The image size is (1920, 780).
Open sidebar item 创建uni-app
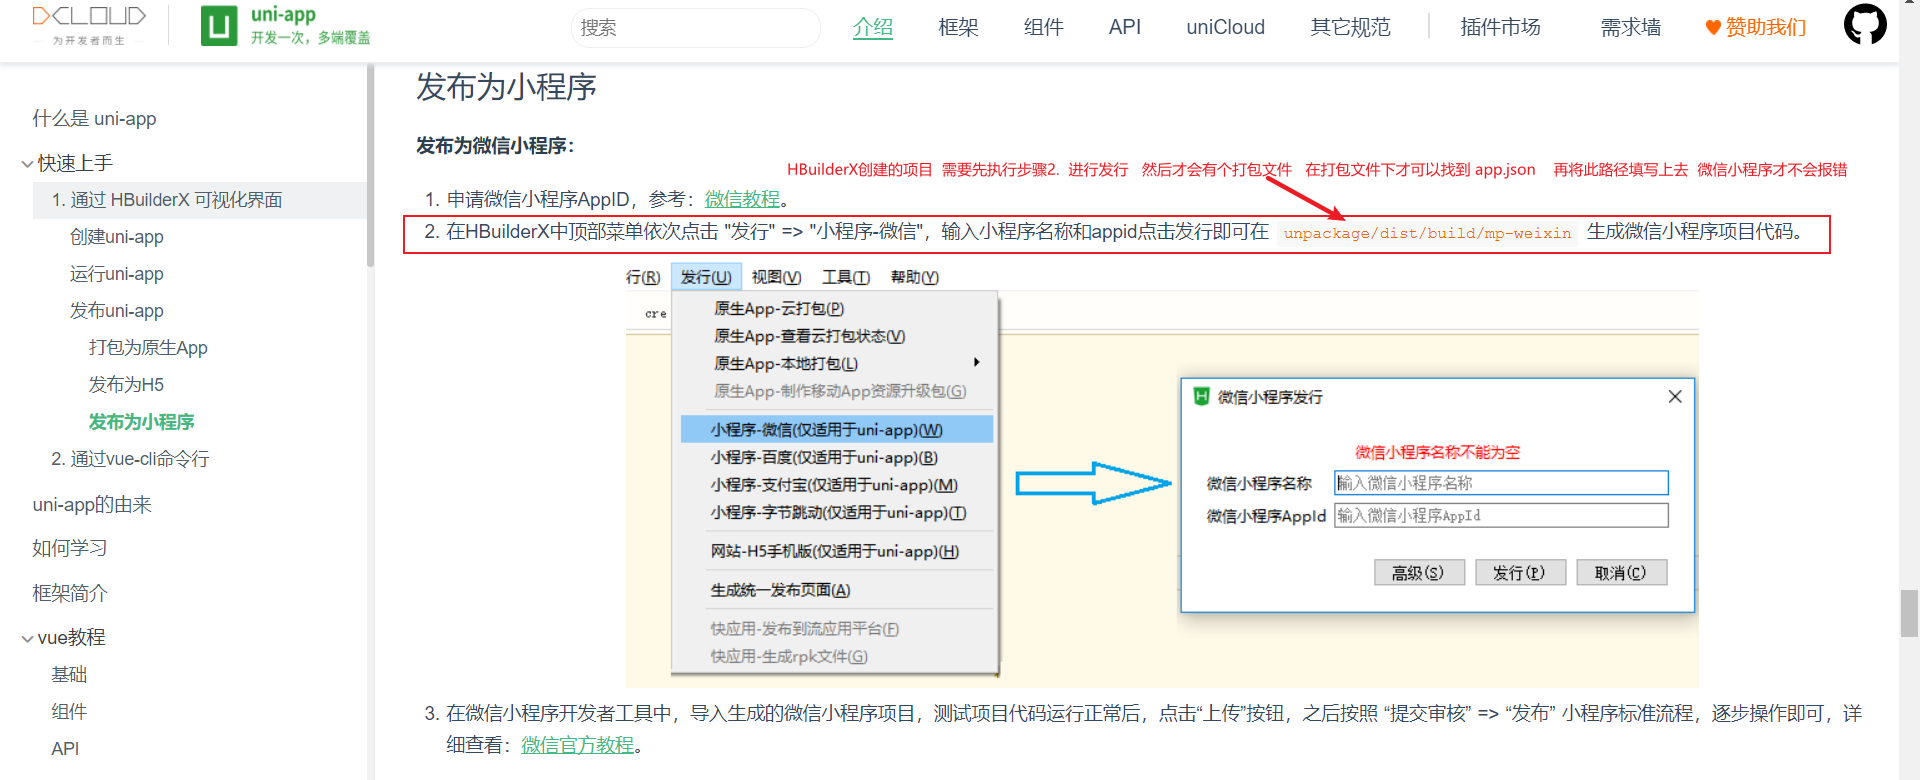tap(117, 237)
